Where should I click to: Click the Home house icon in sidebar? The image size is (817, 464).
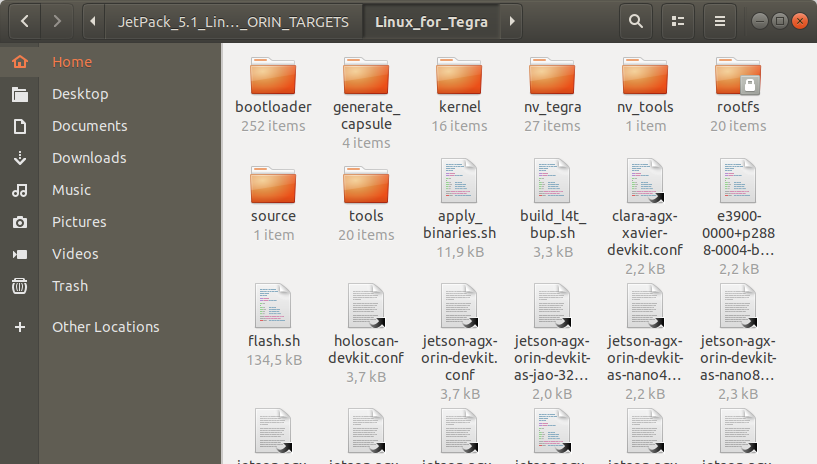[x=20, y=62]
